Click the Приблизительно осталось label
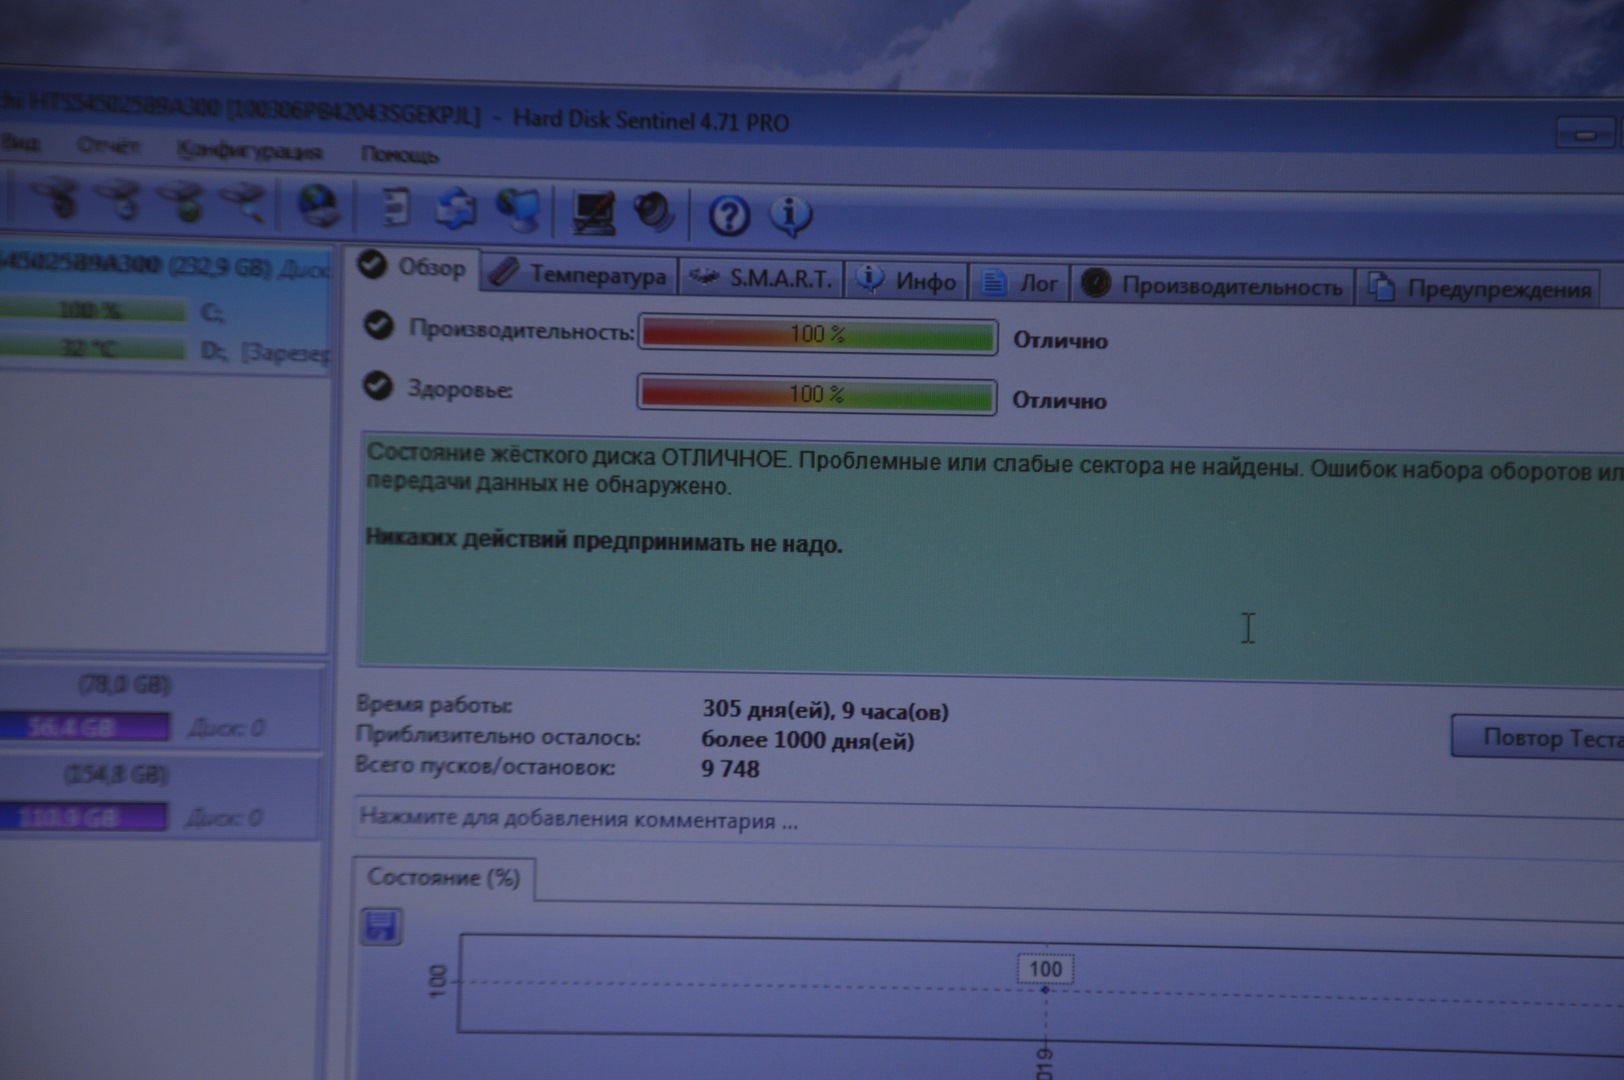Viewport: 1624px width, 1080px height. [498, 736]
